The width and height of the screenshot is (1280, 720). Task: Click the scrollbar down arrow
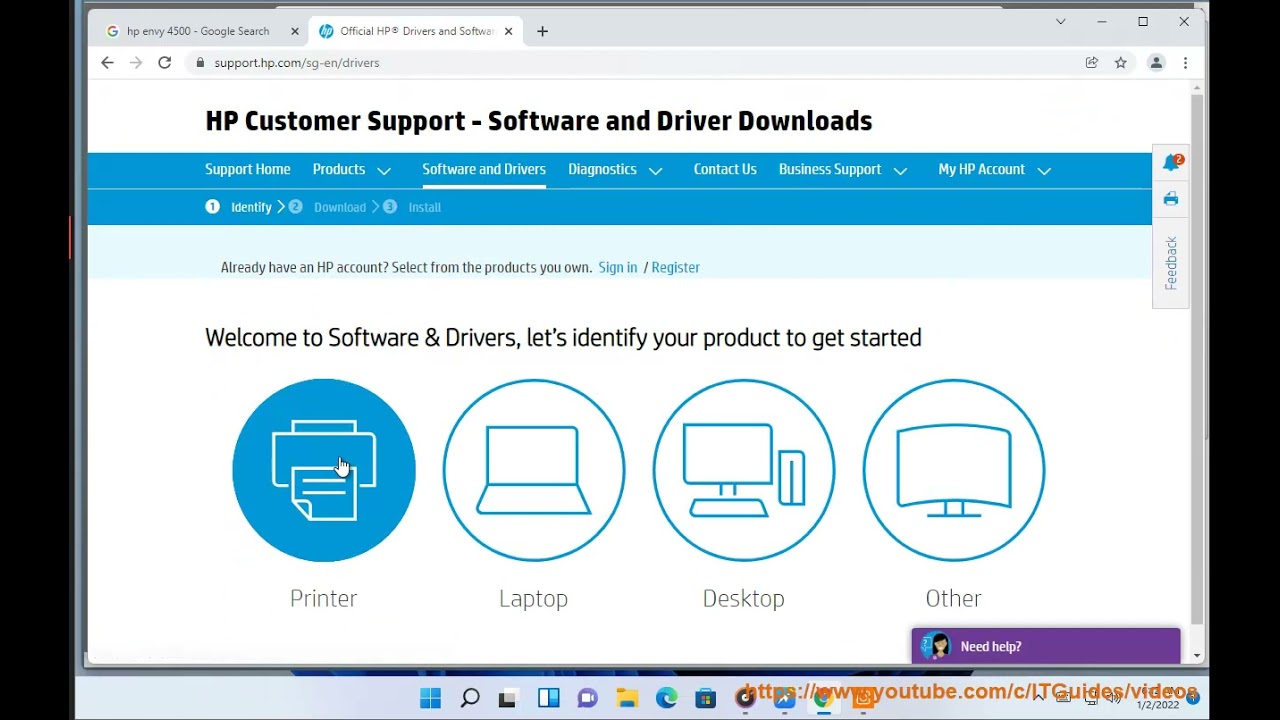[x=1197, y=656]
